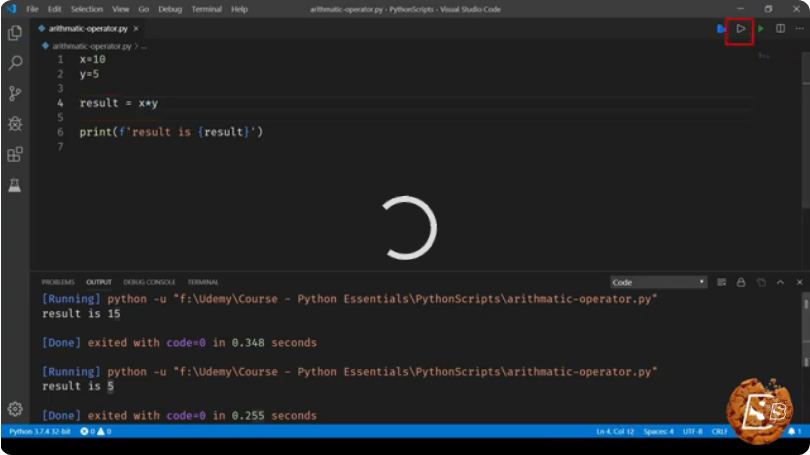The image size is (810, 455).
Task: Open the Extensions view icon
Action: tap(15, 154)
